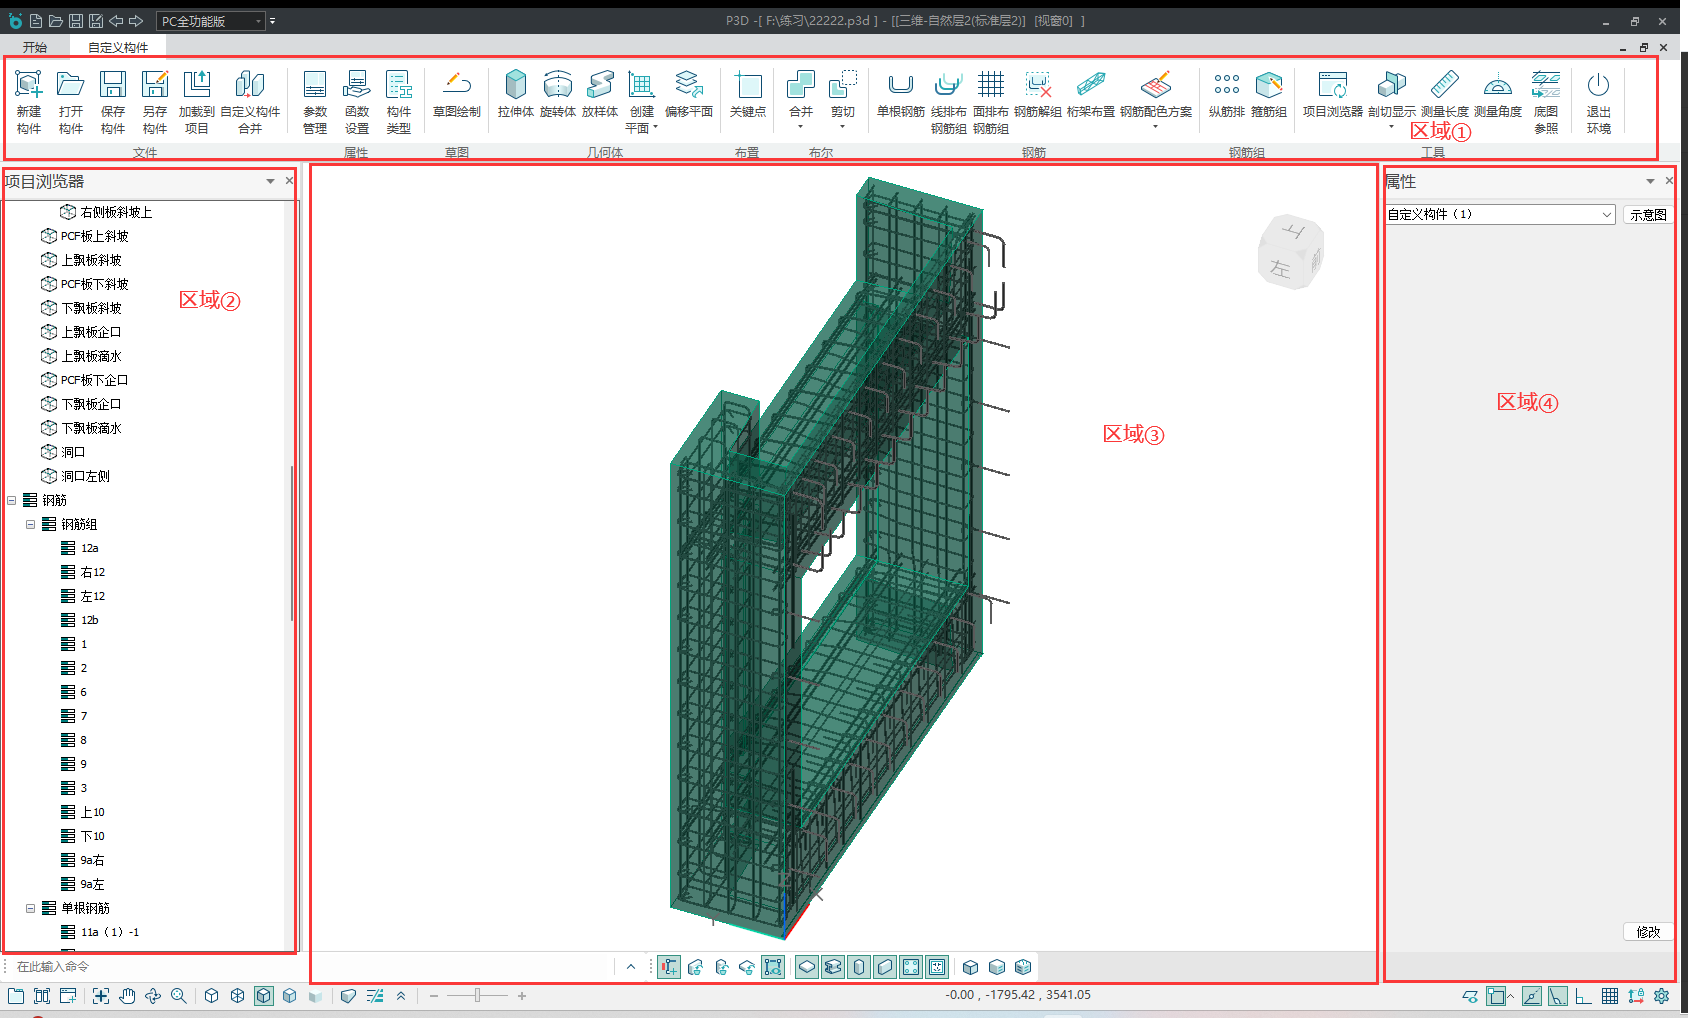This screenshot has height=1018, width=1688.
Task: Click the 修改 button in properties panel
Action: [x=1648, y=932]
